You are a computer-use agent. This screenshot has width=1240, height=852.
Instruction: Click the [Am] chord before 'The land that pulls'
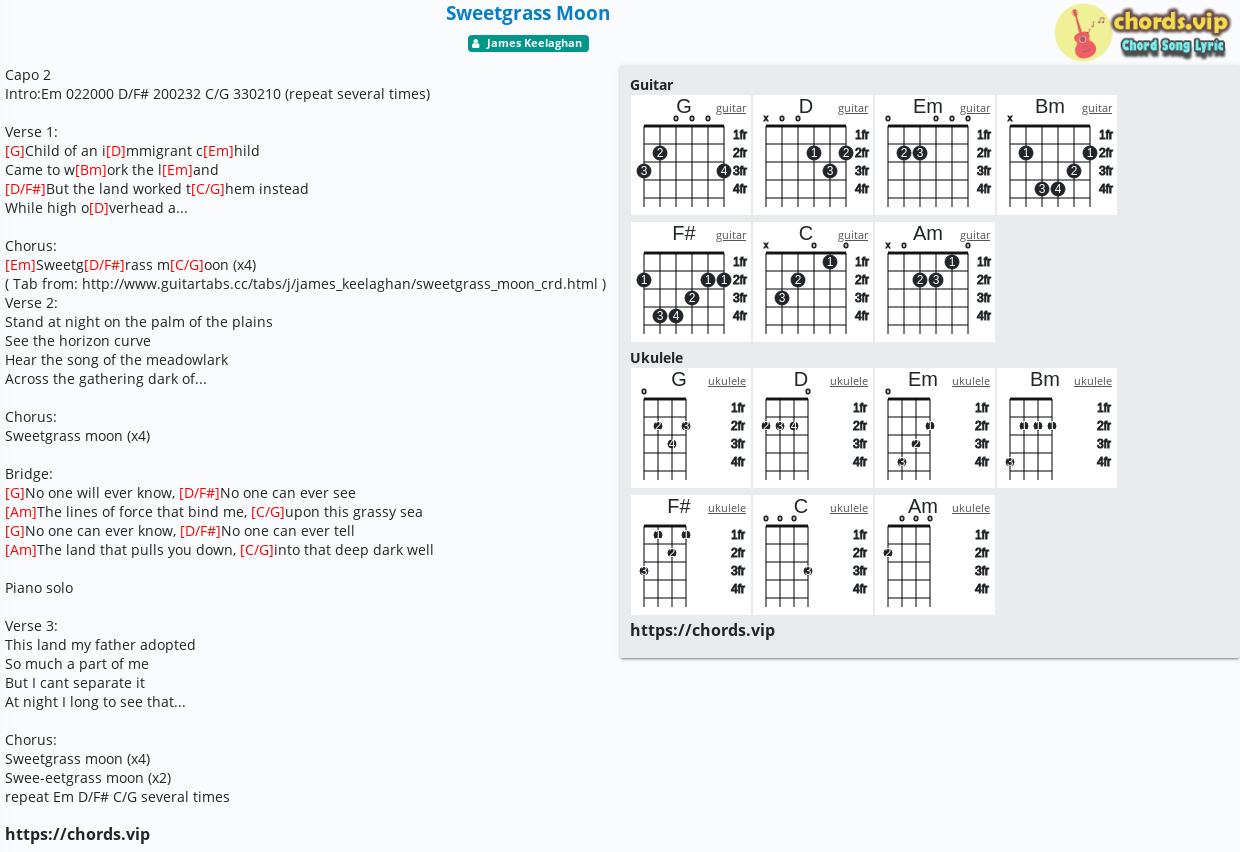point(21,550)
